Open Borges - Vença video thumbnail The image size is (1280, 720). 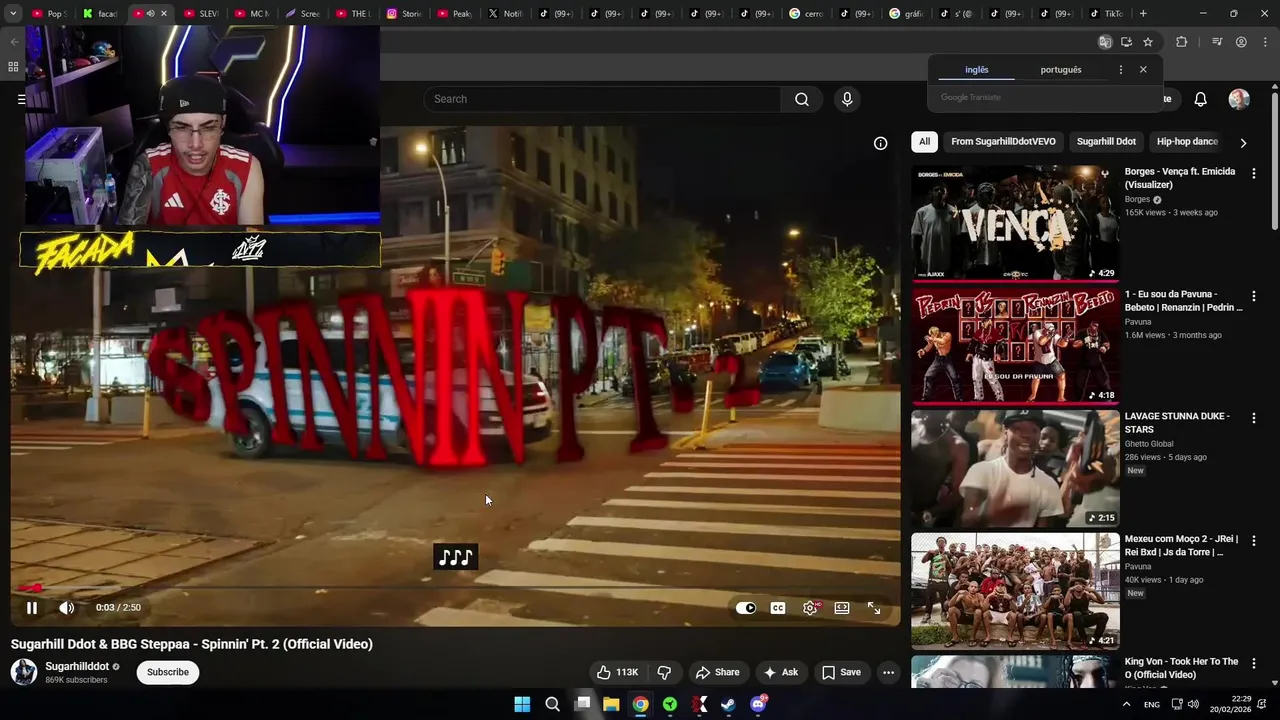[x=1015, y=223]
